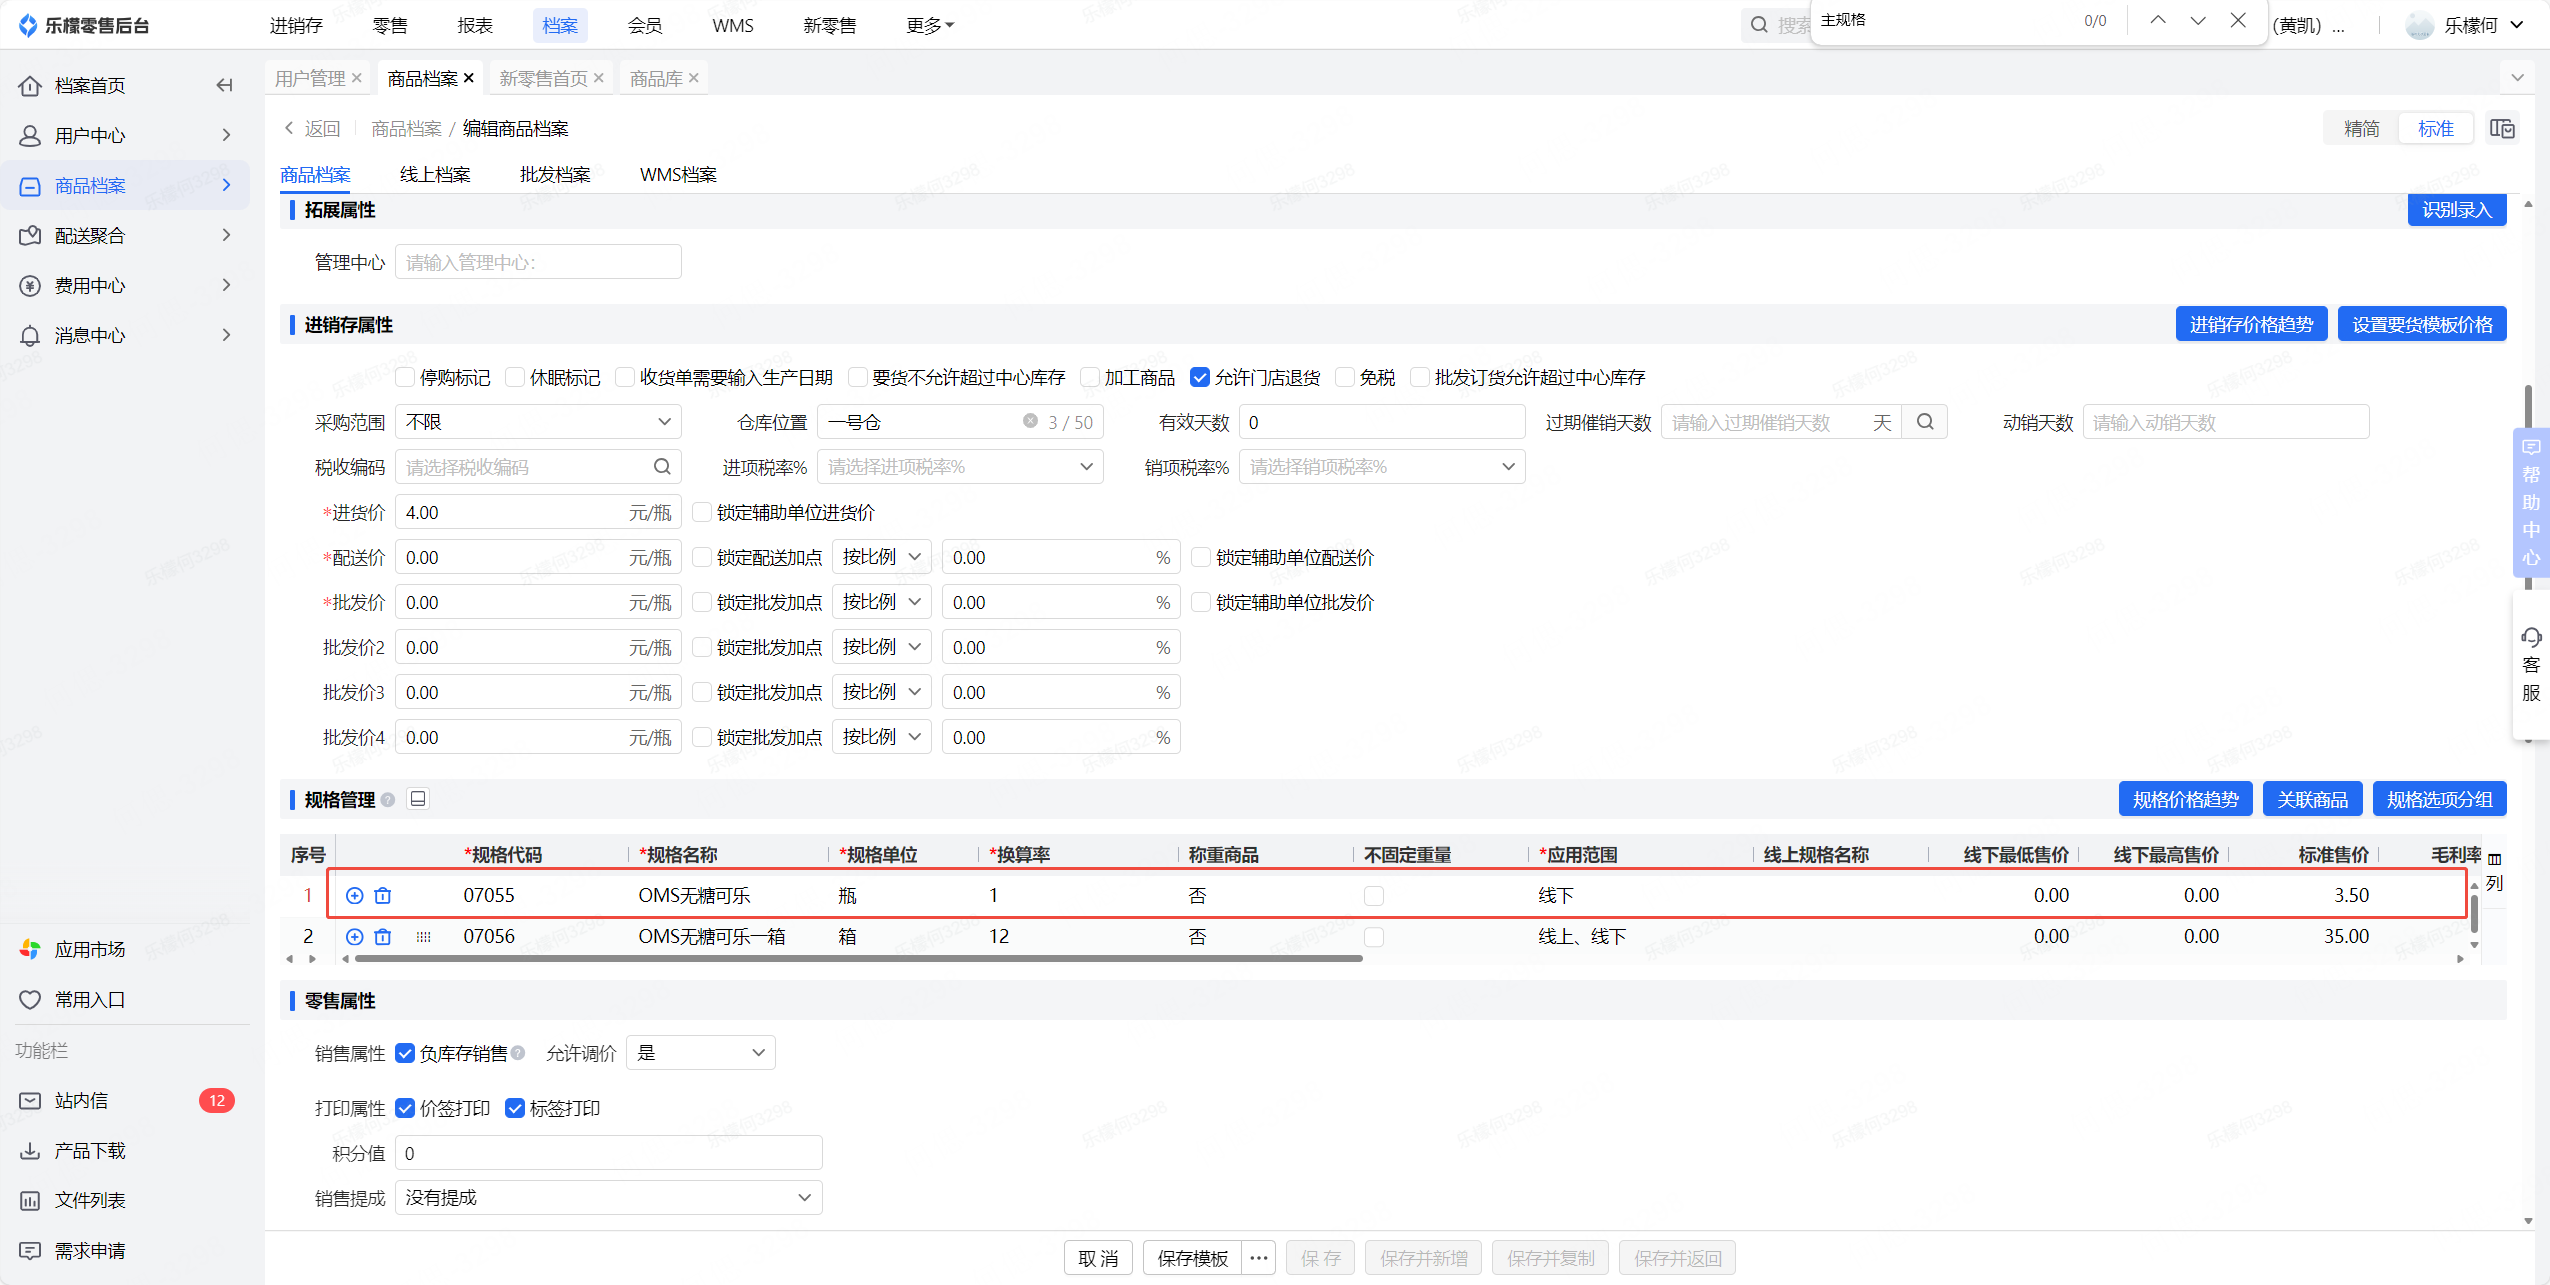Toggle the 负库存销售 checkbox
The height and width of the screenshot is (1285, 2550).
coord(405,1052)
